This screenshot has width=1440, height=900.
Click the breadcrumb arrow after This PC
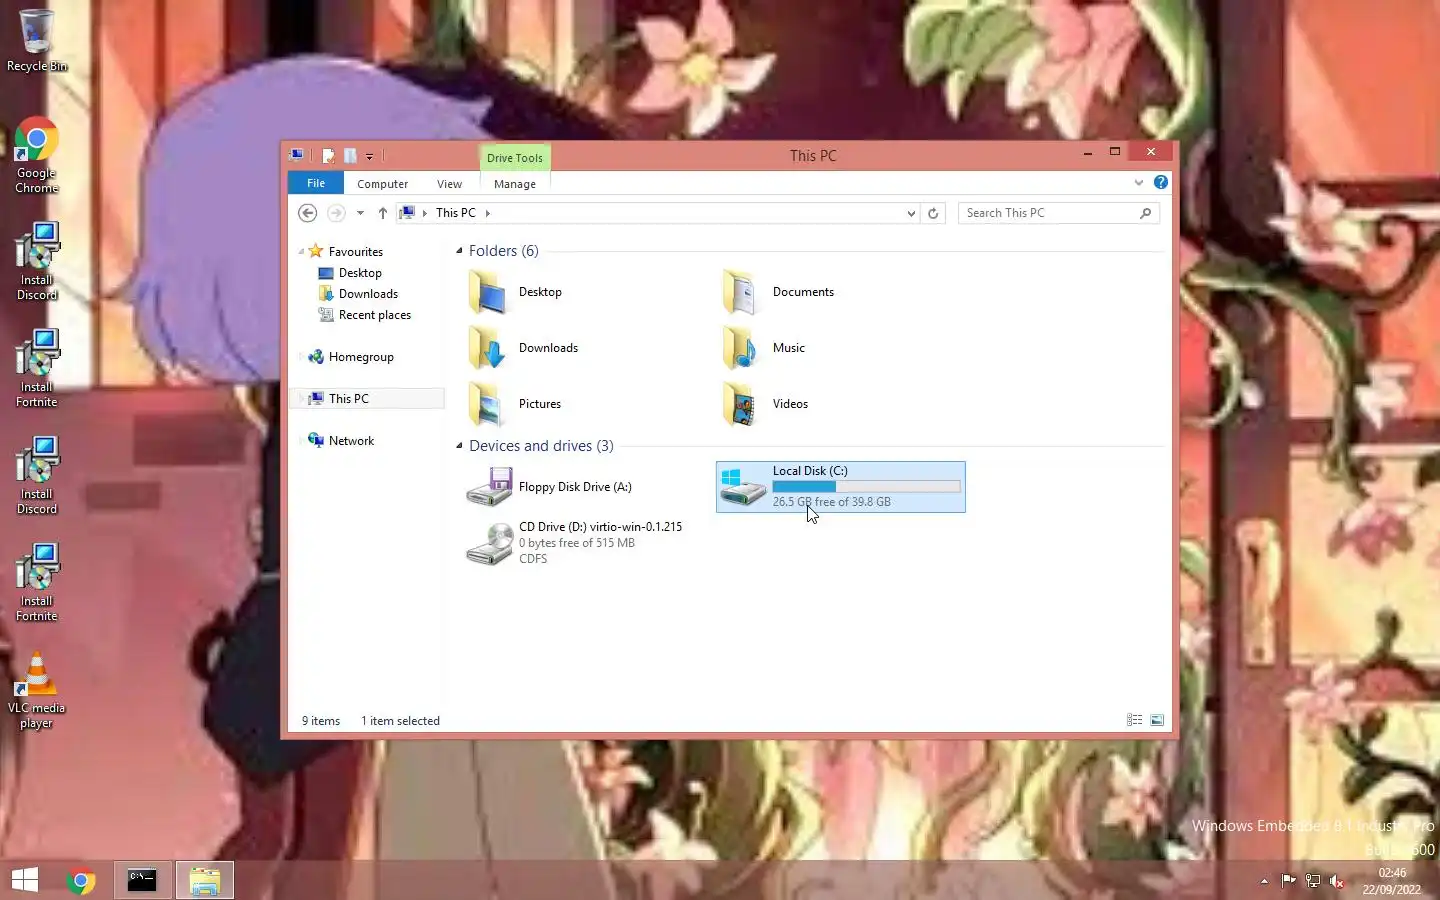(x=488, y=213)
